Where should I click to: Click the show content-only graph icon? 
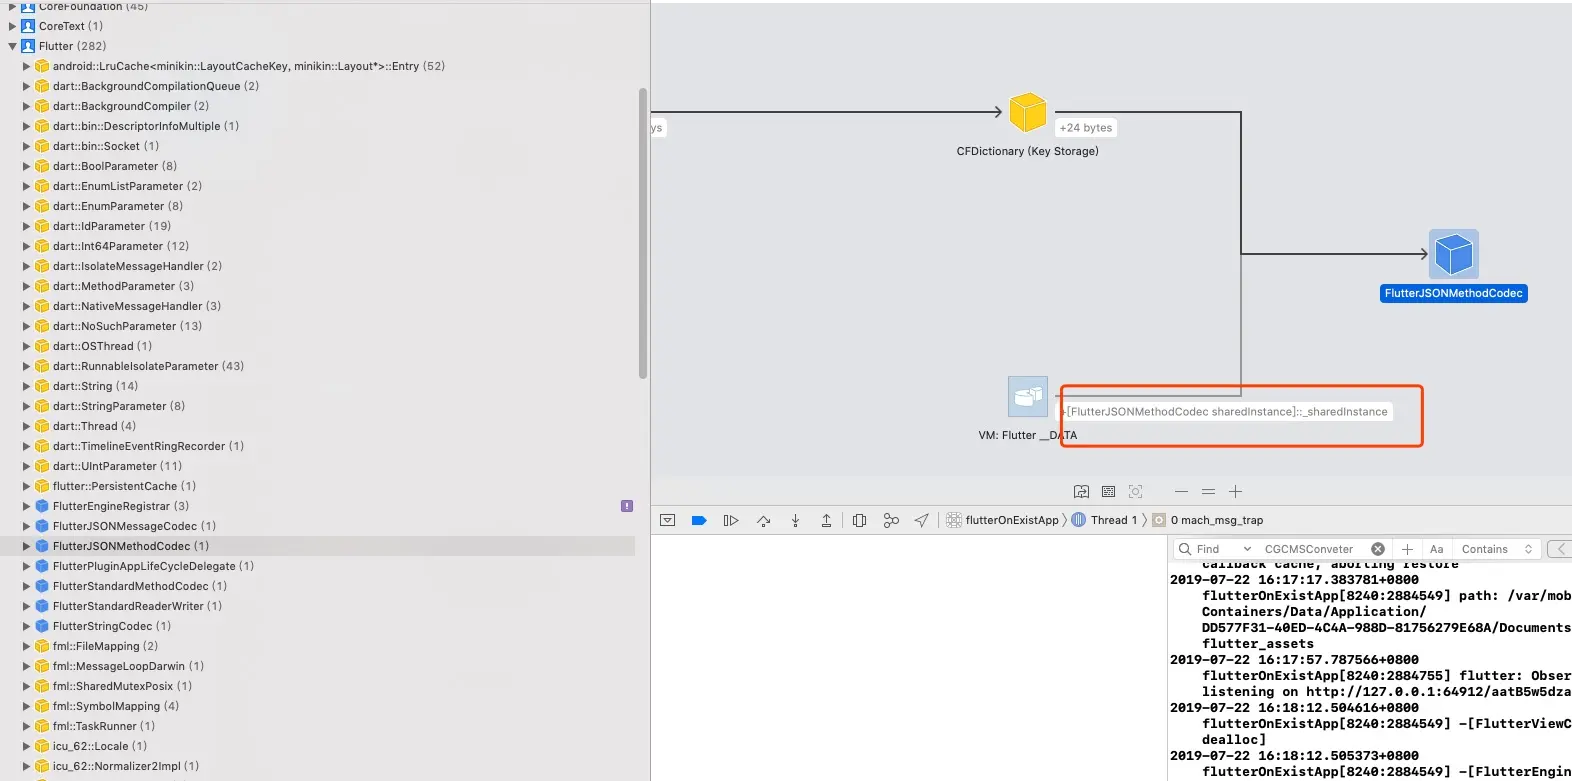(x=1108, y=491)
